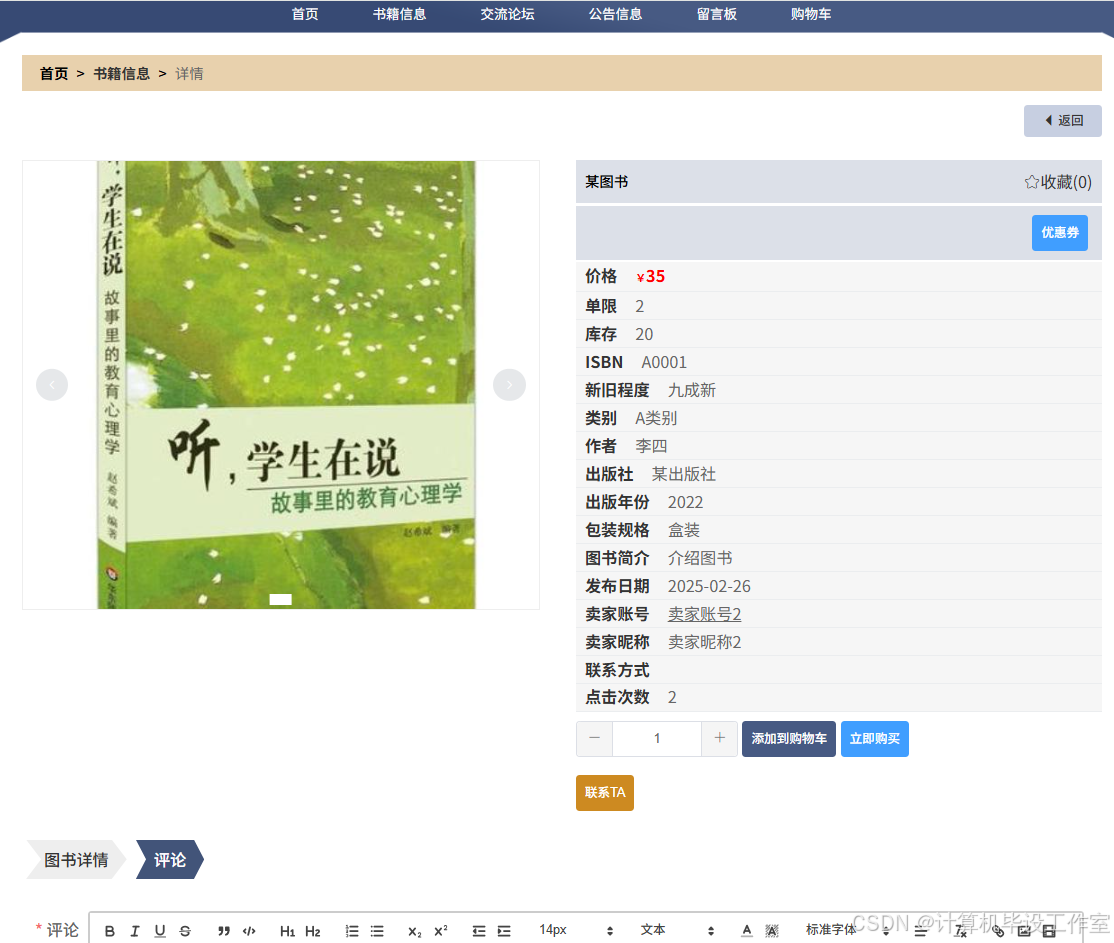
Task: Click the book cover image
Action: [x=286, y=384]
